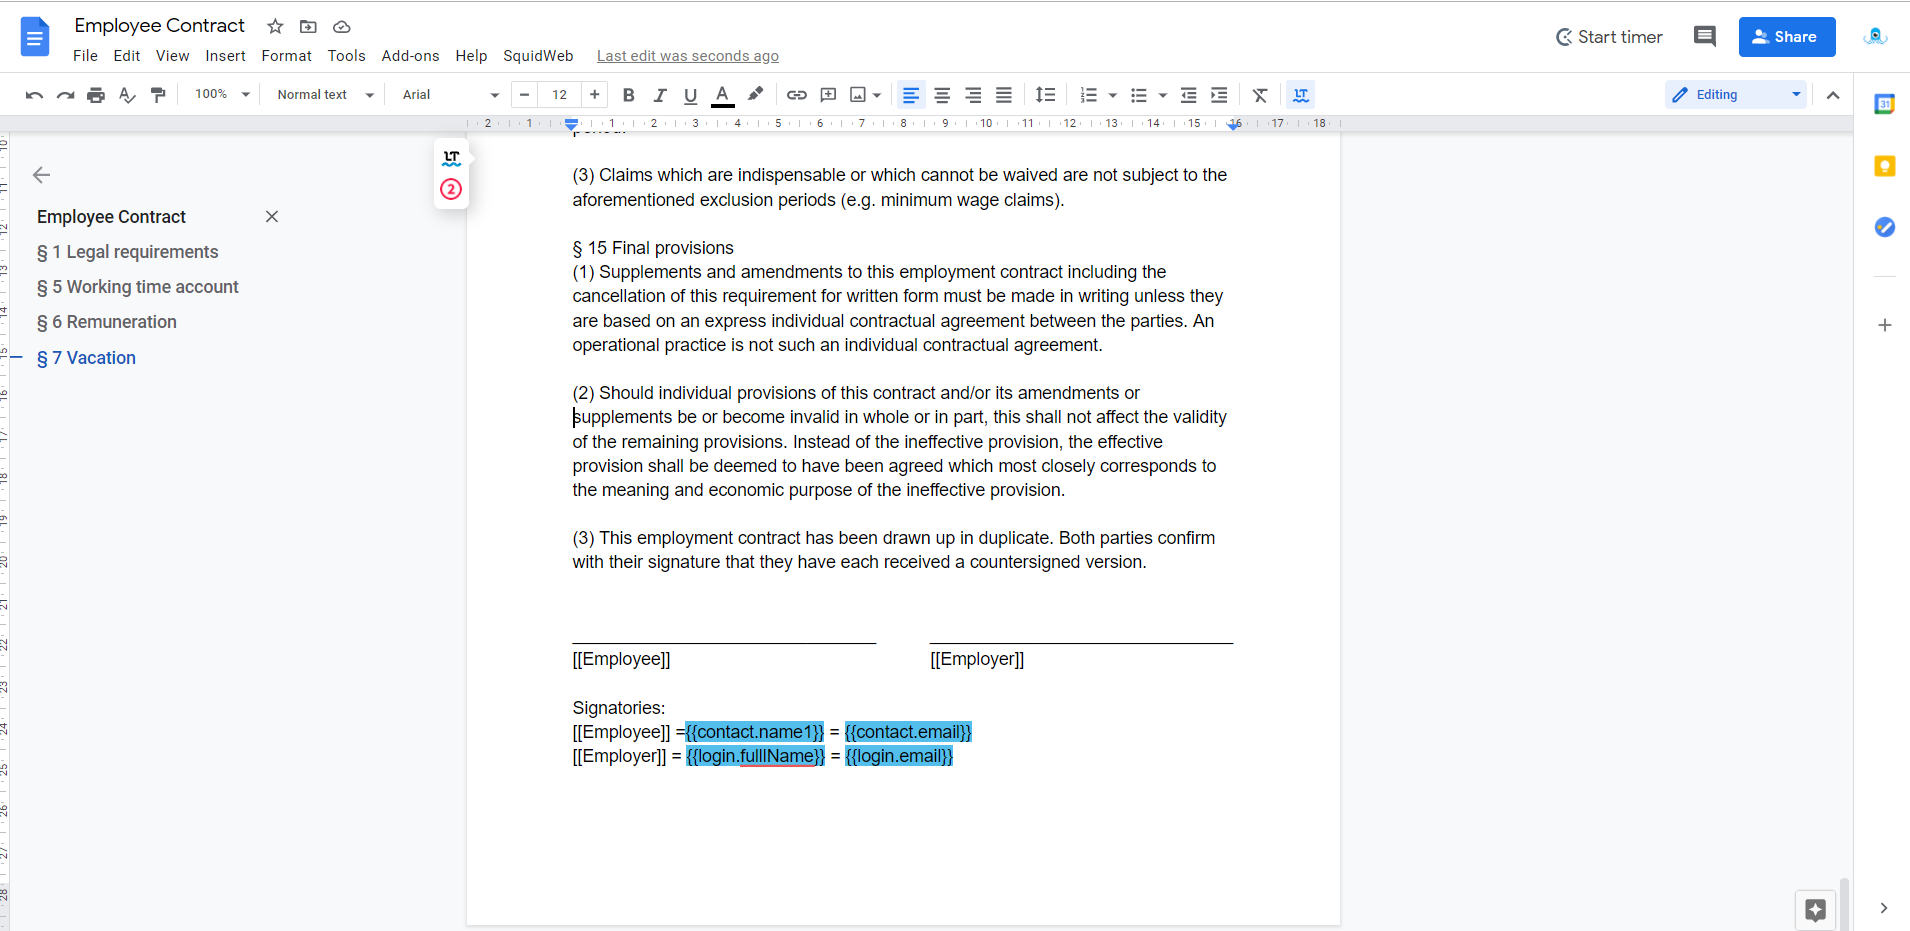Open Google Calendar side panel
This screenshot has height=931, width=1910.
(1884, 104)
